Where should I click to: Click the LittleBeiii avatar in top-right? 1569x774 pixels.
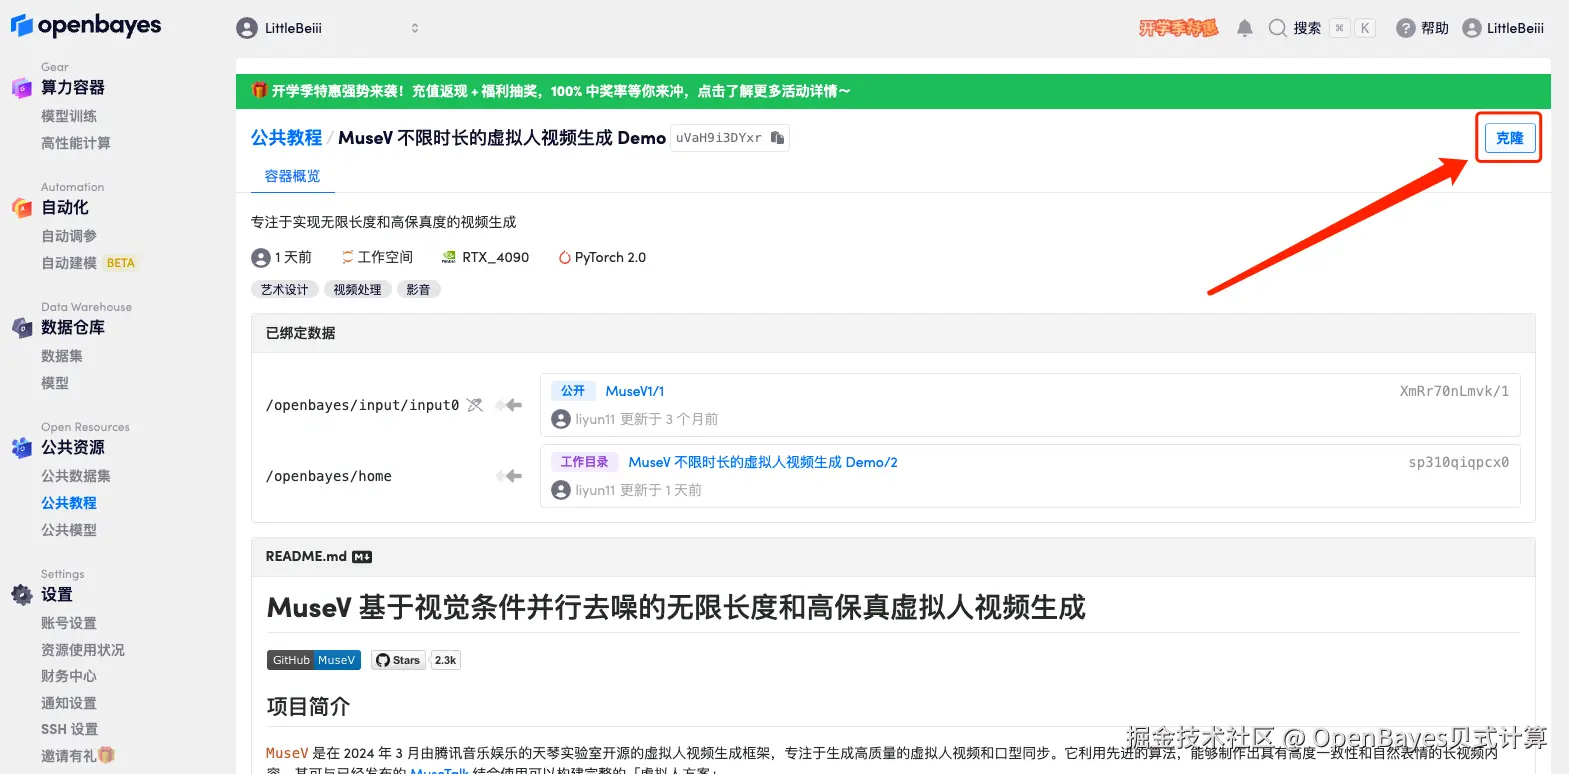pyautogui.click(x=1472, y=28)
